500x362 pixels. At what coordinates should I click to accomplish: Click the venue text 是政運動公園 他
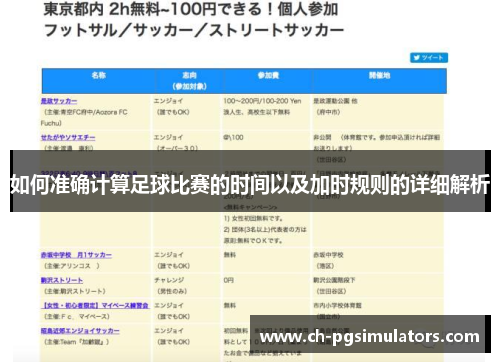coord(335,101)
